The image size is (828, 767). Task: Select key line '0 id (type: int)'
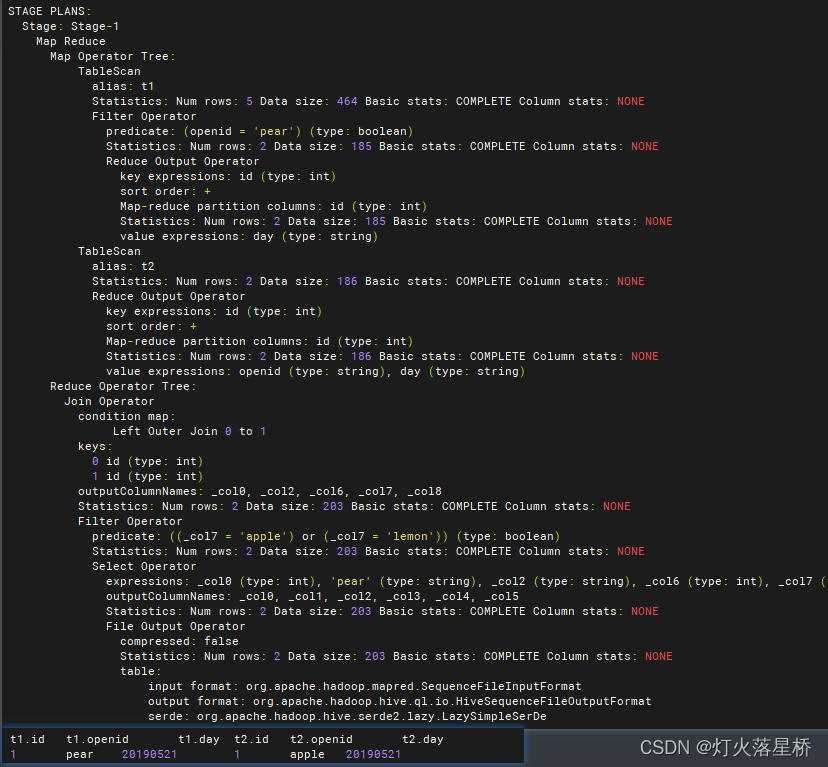(x=147, y=461)
